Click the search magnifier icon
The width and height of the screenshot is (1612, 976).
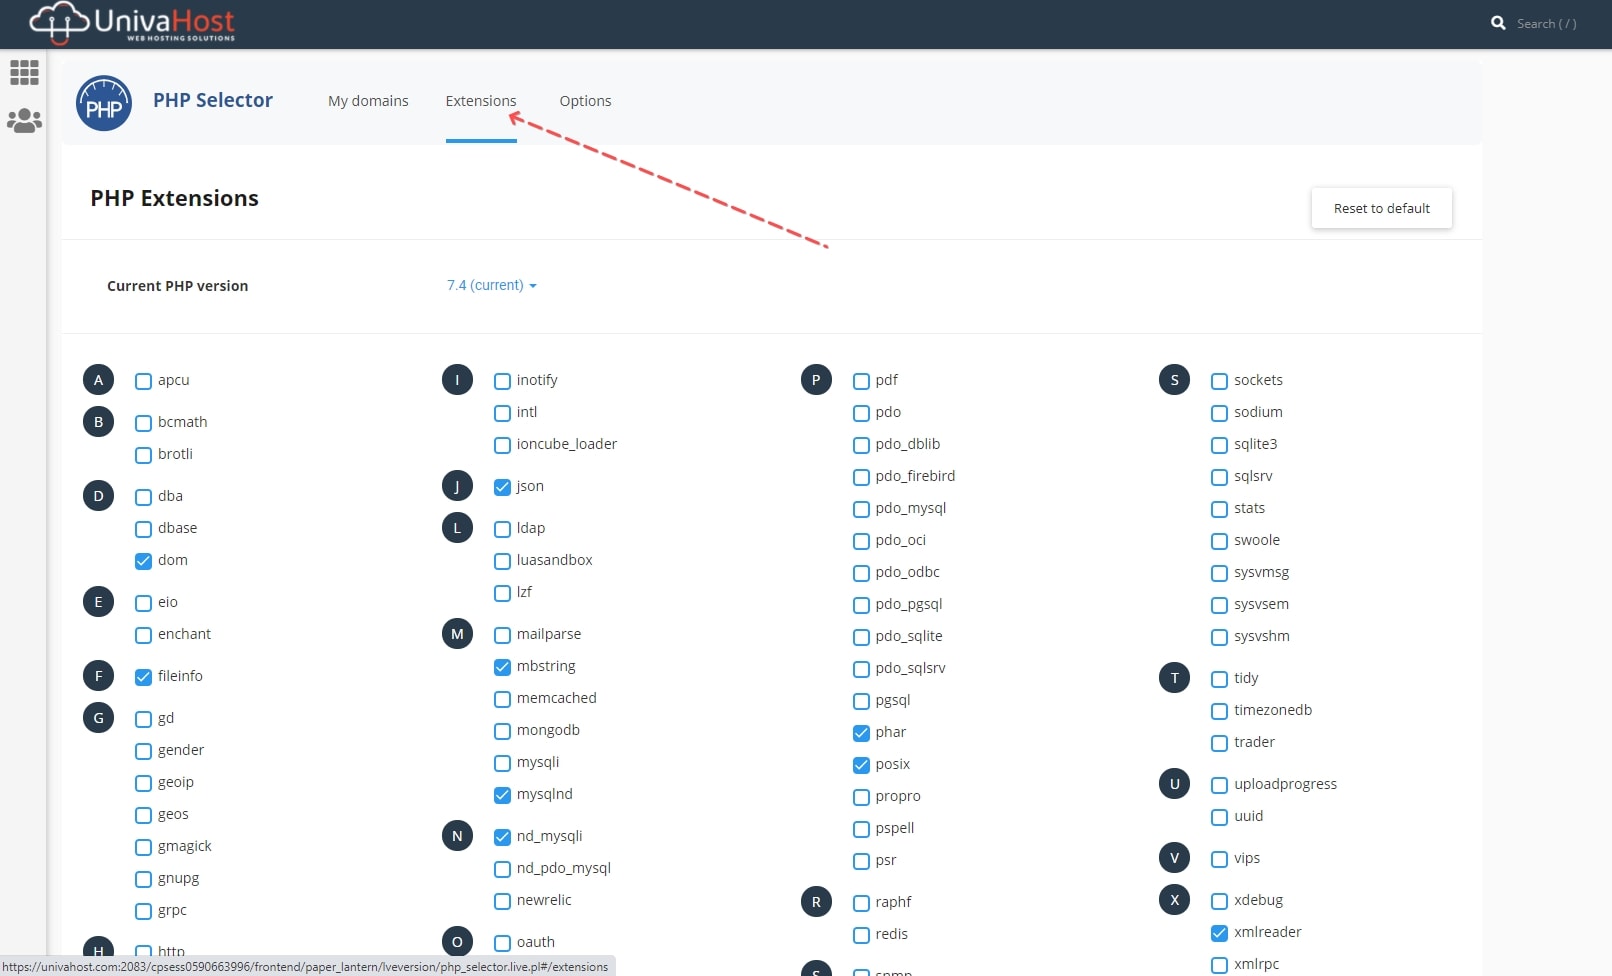click(1498, 23)
